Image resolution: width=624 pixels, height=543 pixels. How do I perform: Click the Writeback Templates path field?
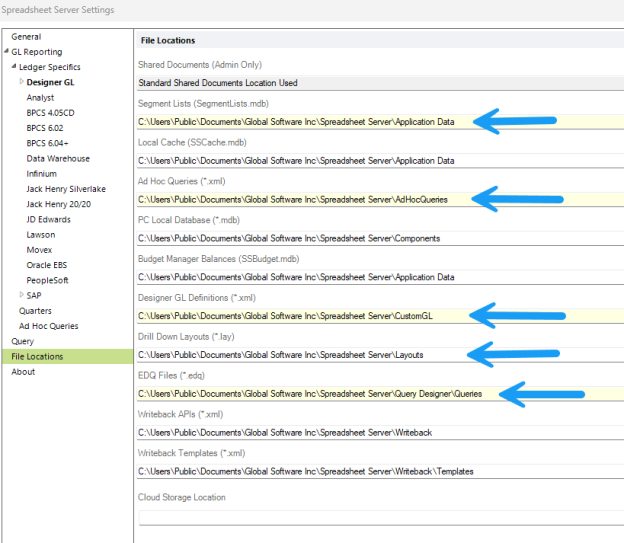click(380, 471)
